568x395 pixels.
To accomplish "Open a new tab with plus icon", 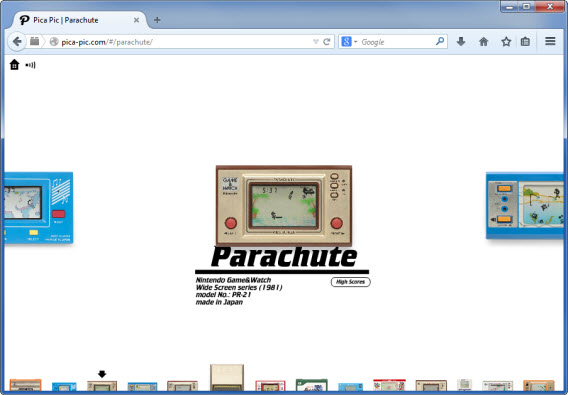I will point(157,20).
